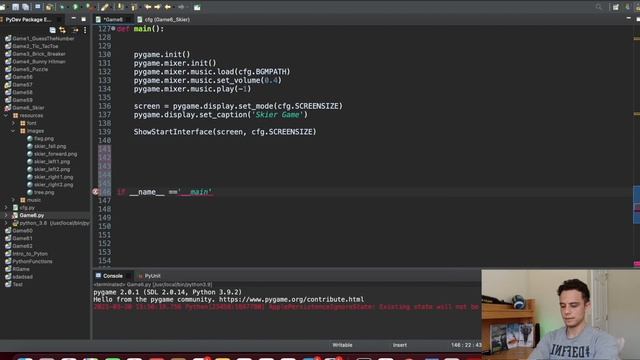Select the Test project

(18, 284)
